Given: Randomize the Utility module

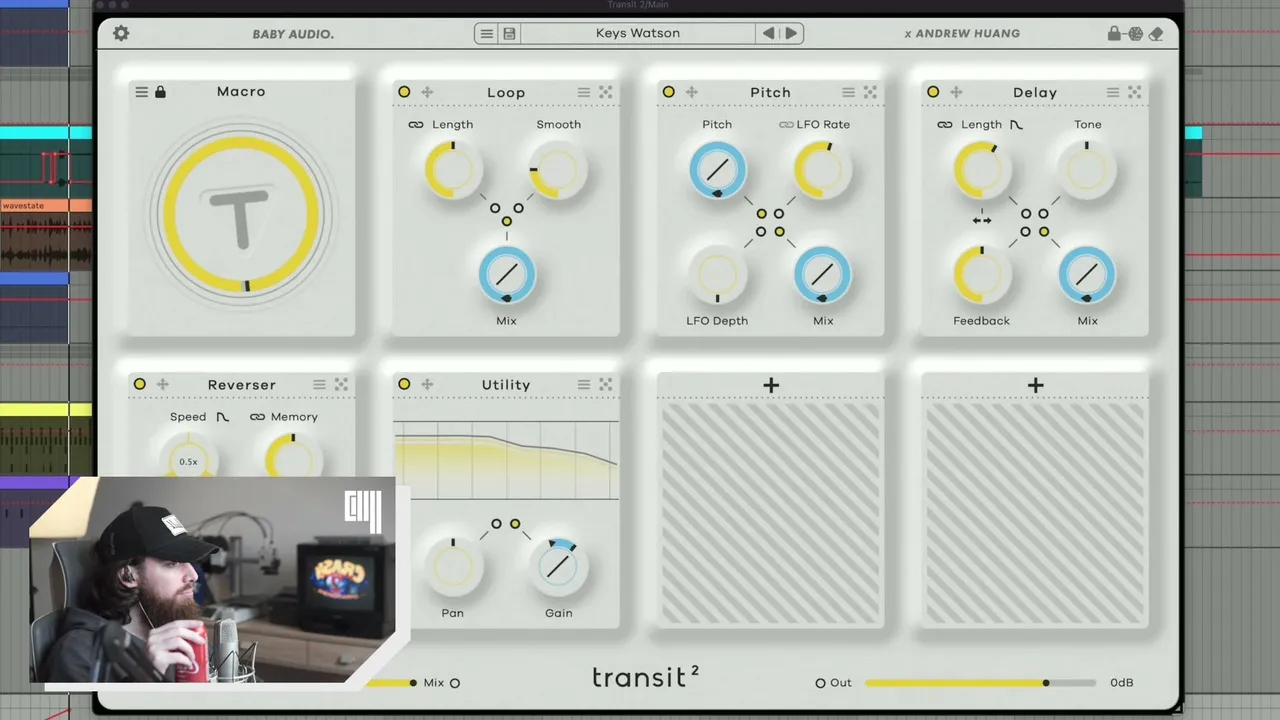Looking at the screenshot, I should (606, 384).
